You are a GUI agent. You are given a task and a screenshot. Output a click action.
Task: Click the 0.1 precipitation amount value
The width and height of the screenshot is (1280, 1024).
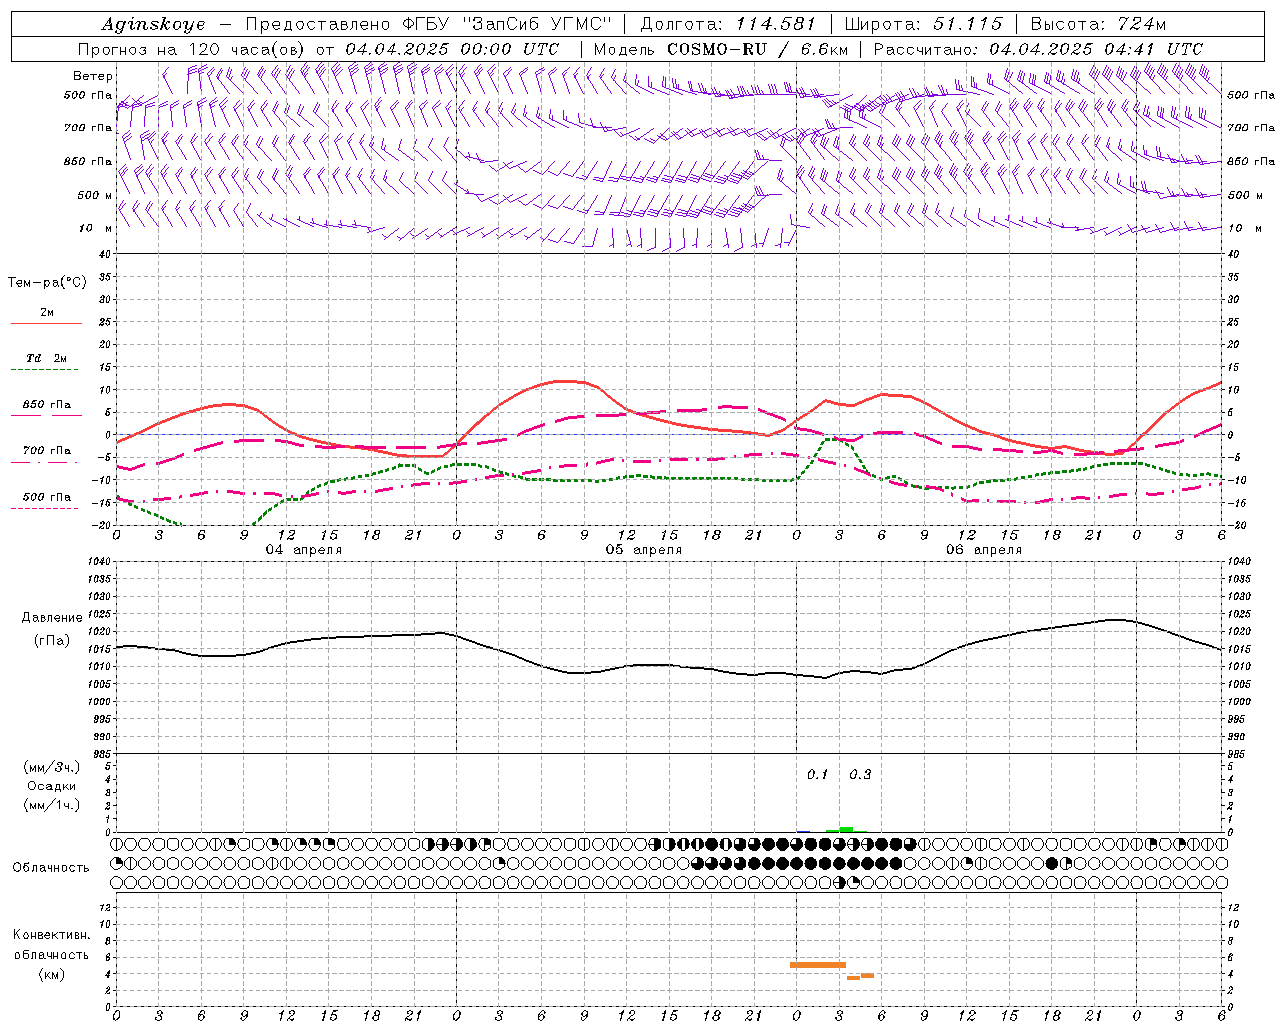pos(818,775)
